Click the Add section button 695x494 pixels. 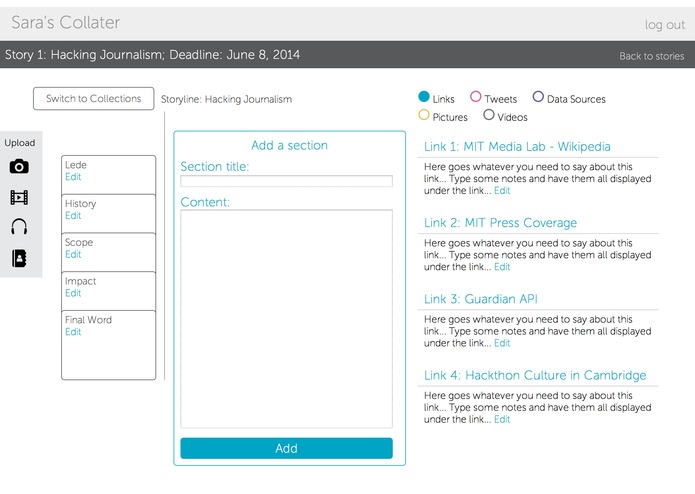286,448
